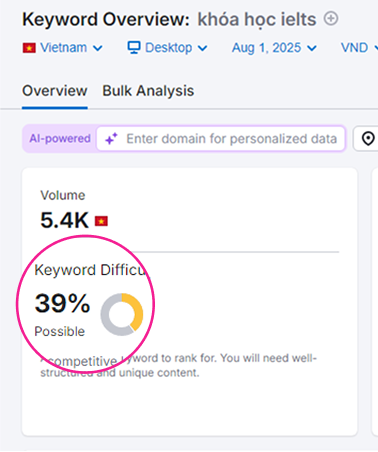Switch to the Bulk Analysis tab

(148, 91)
